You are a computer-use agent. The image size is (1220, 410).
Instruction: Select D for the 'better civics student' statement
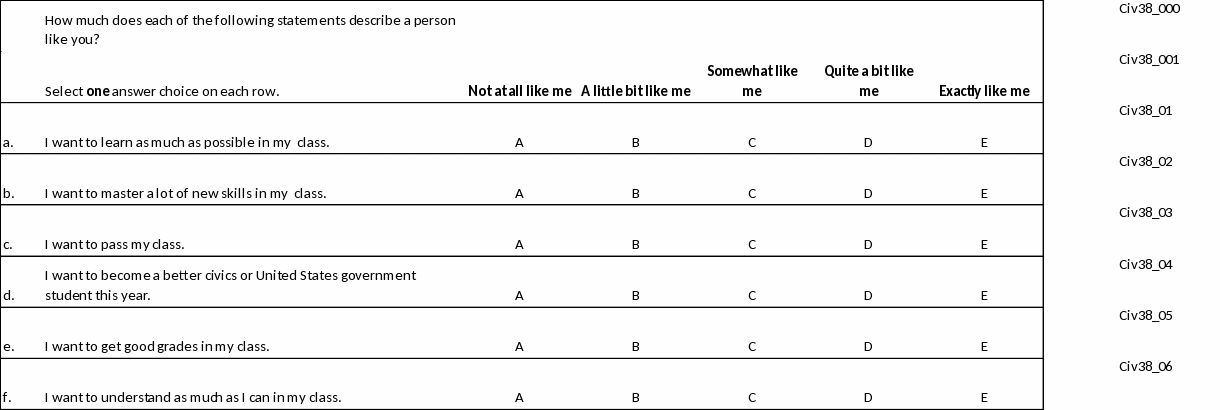coord(868,295)
